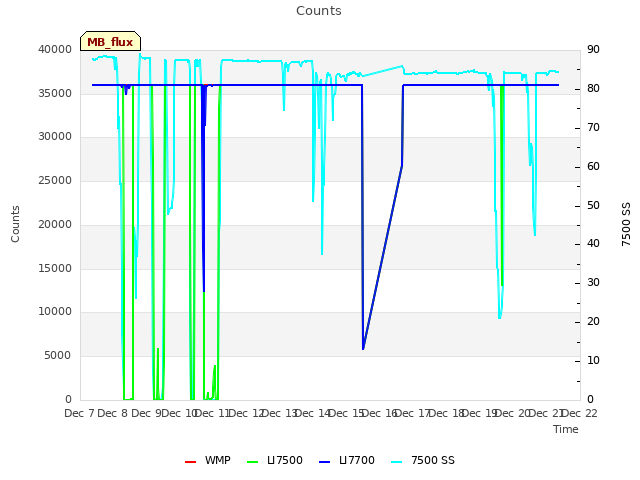Click the 90 right axis tick label
Screen dimensions: 640x480
click(593, 49)
